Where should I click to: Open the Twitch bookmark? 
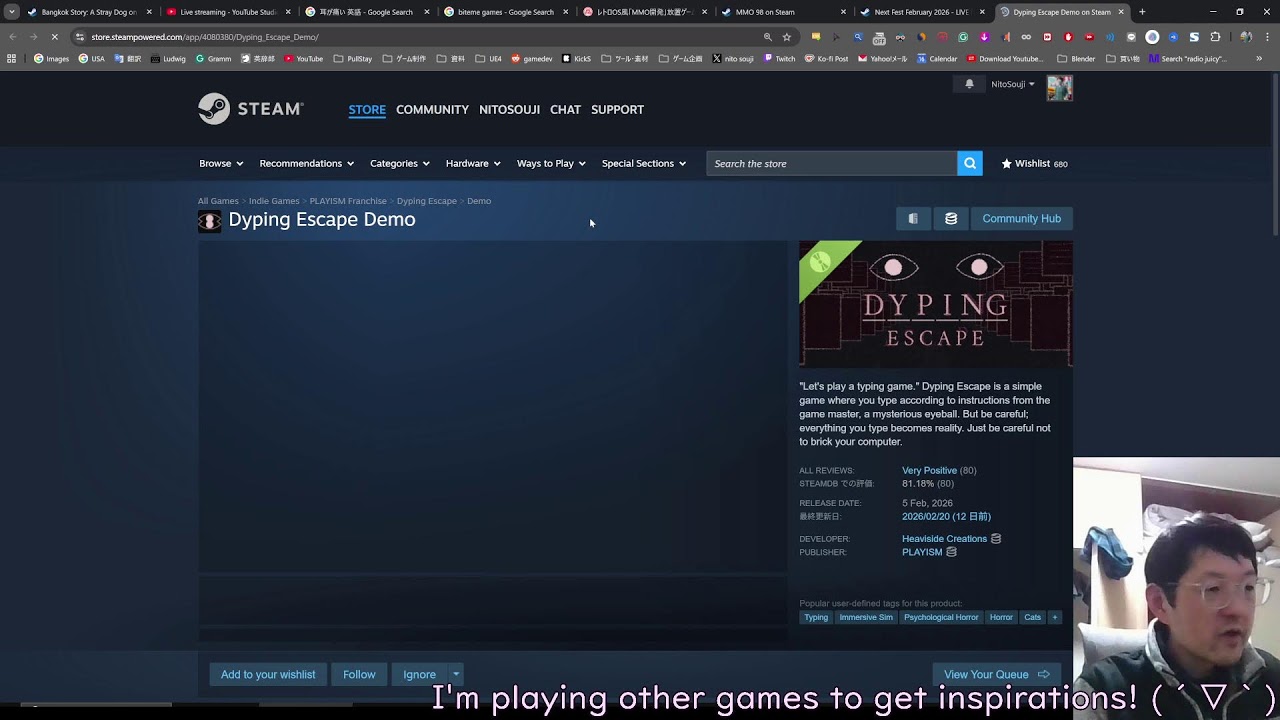(779, 59)
